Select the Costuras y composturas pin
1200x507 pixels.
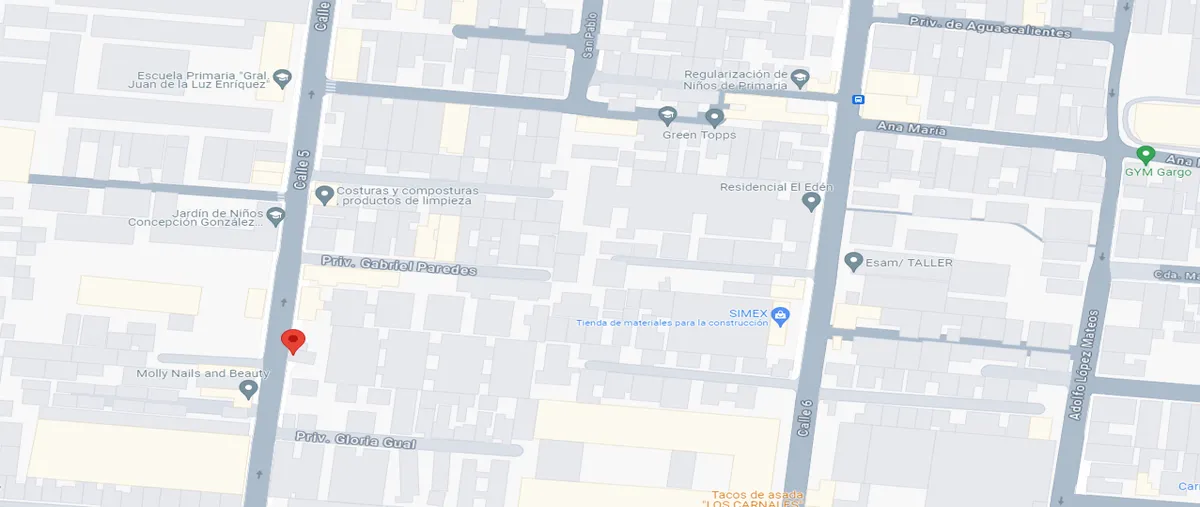pyautogui.click(x=323, y=194)
